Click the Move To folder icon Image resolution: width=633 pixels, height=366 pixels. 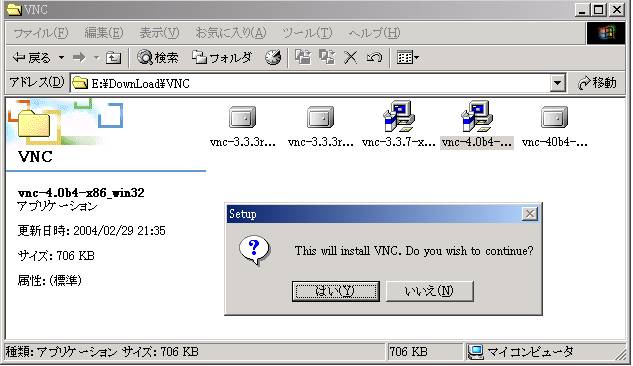point(303,57)
